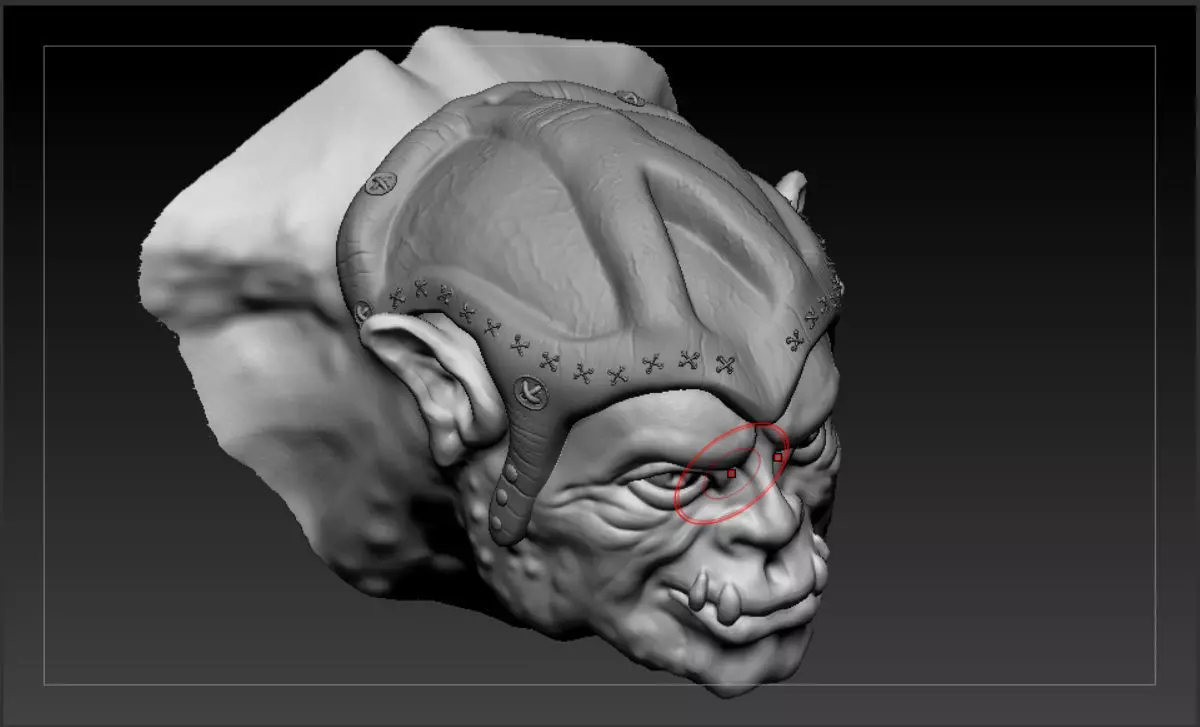Click the left red brush cursor center dot

tap(732, 472)
